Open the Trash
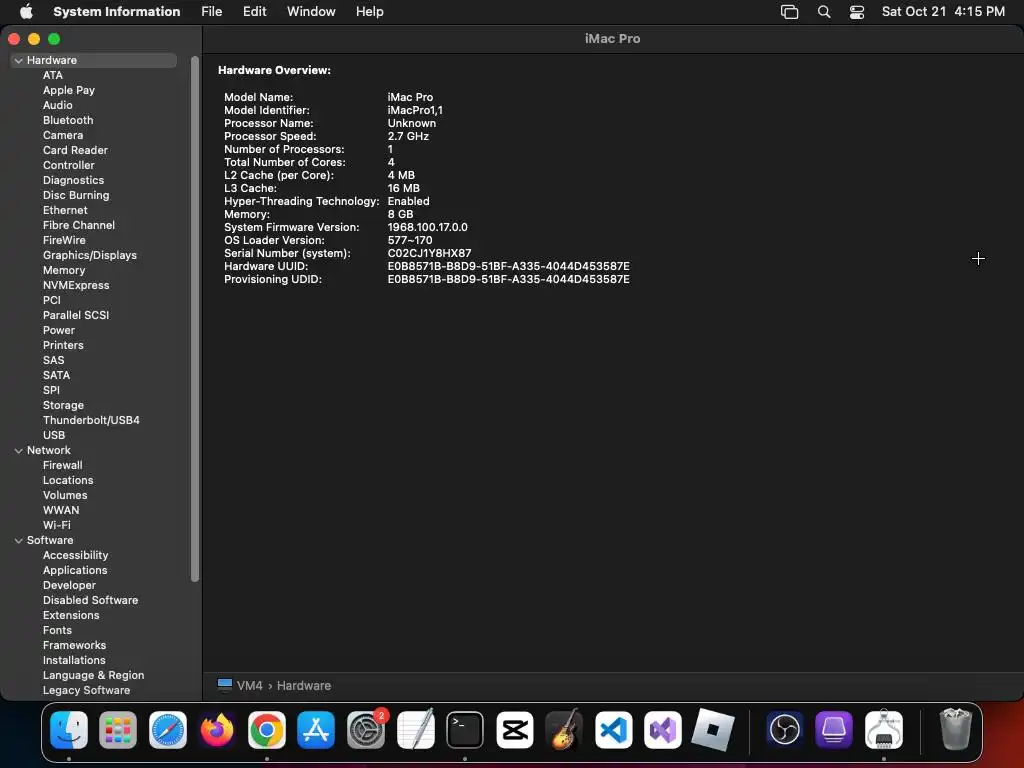Screen dimensions: 1024x768 (x=955, y=729)
